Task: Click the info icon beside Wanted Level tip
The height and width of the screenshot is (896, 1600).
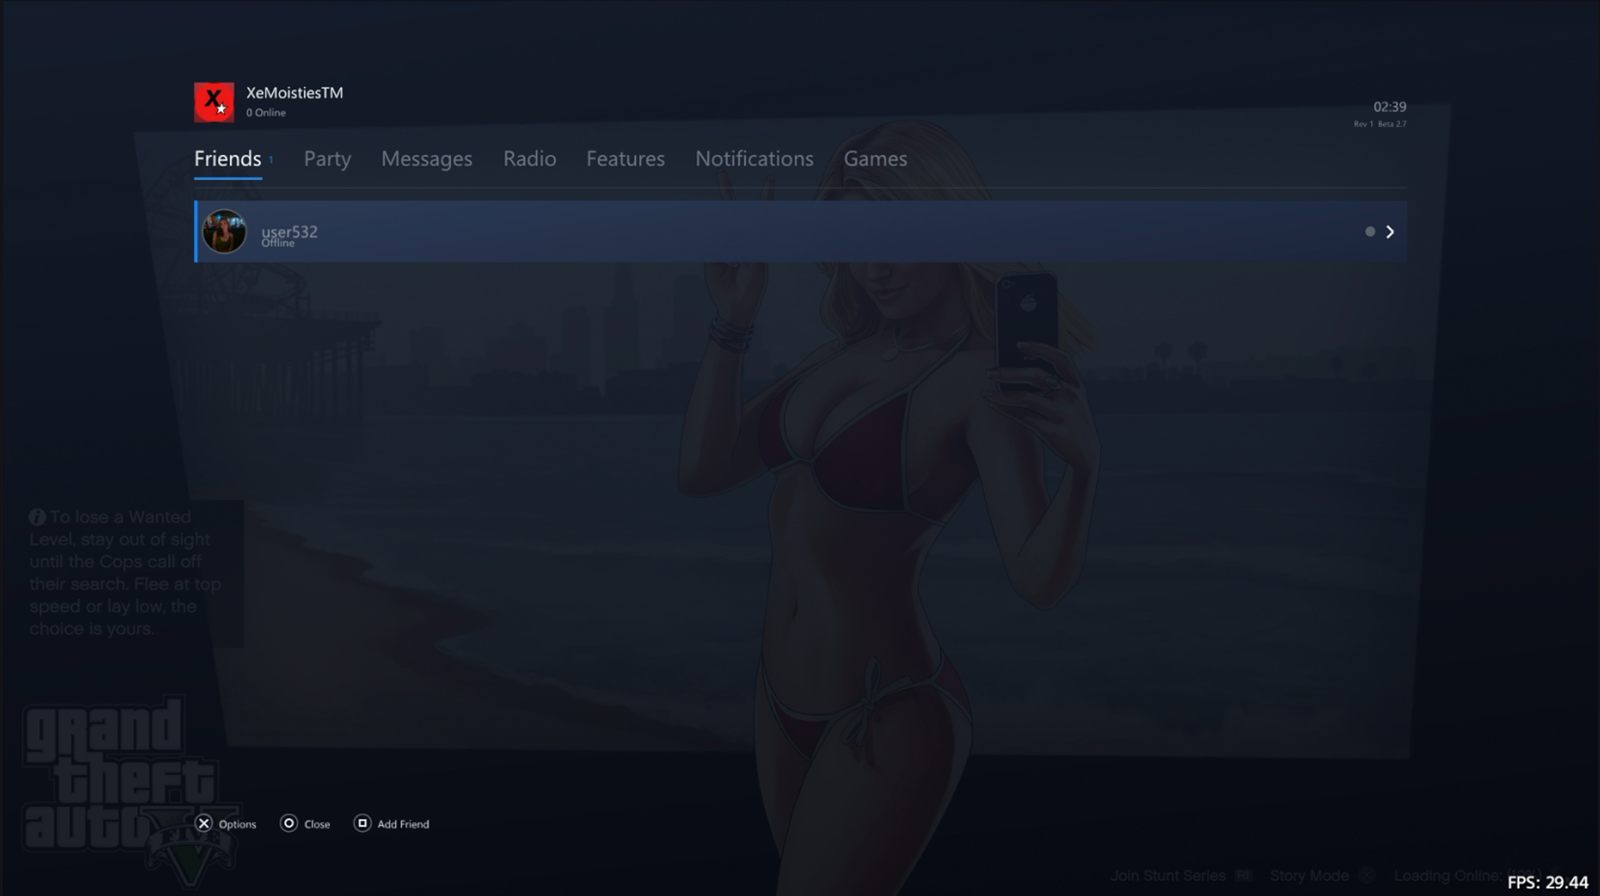Action: point(37,517)
